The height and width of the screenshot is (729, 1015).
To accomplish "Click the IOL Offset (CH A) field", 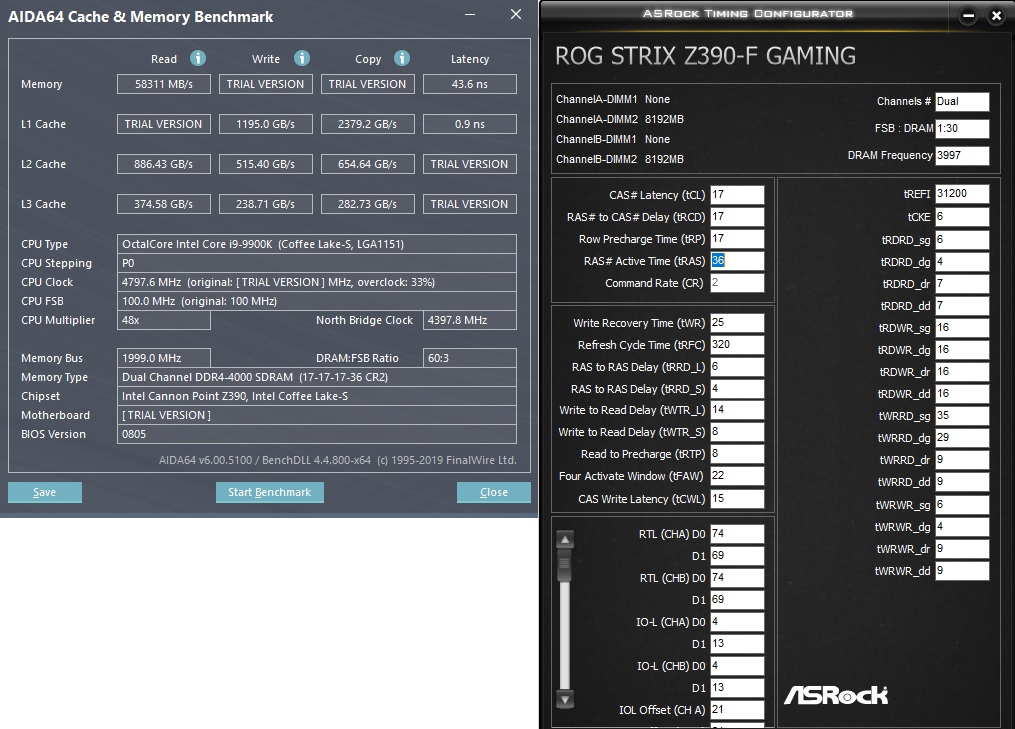I will pyautogui.click(x=737, y=710).
